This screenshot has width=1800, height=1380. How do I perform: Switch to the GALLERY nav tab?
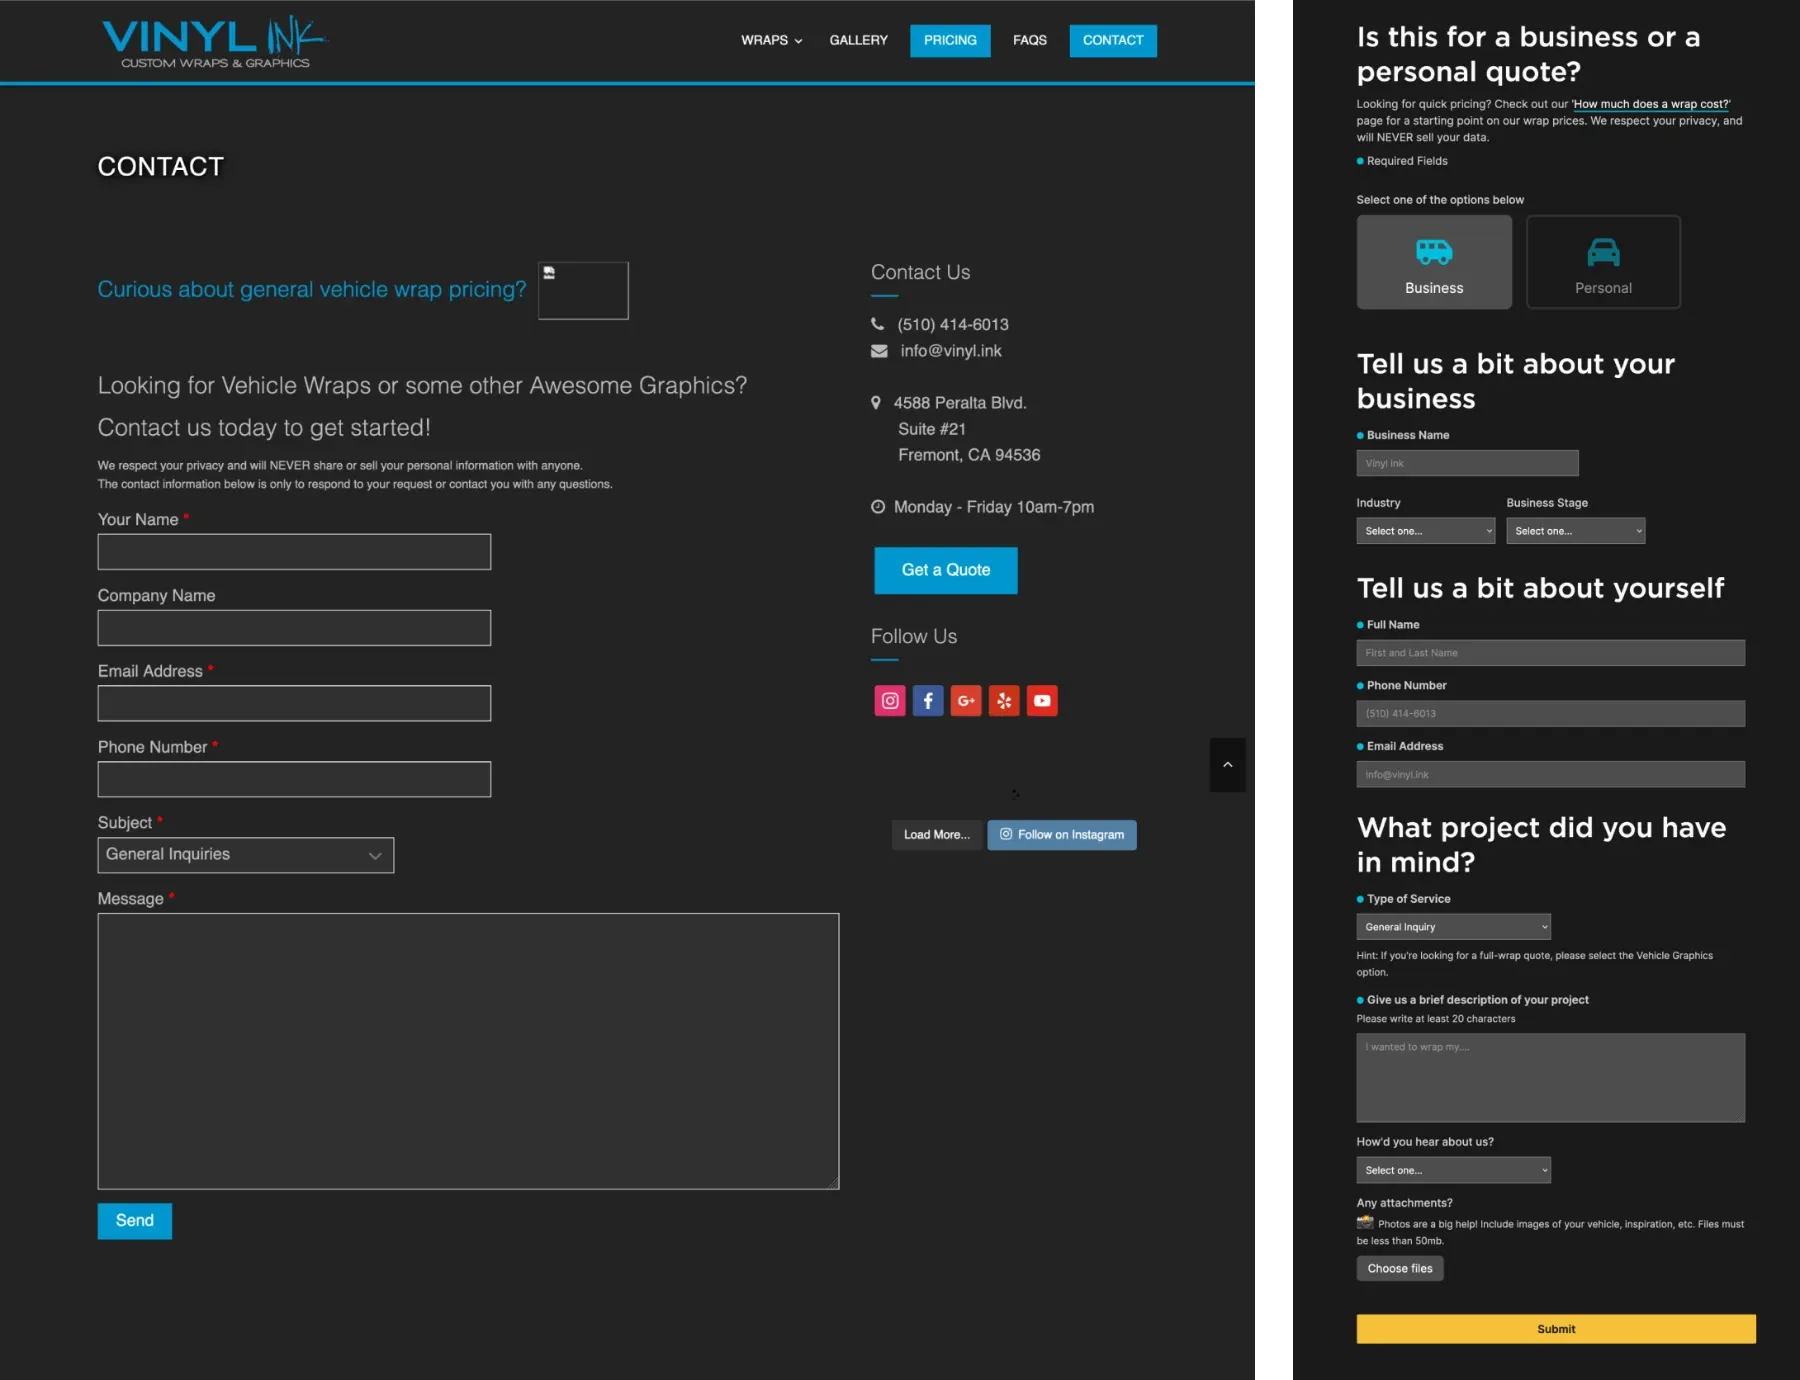857,40
